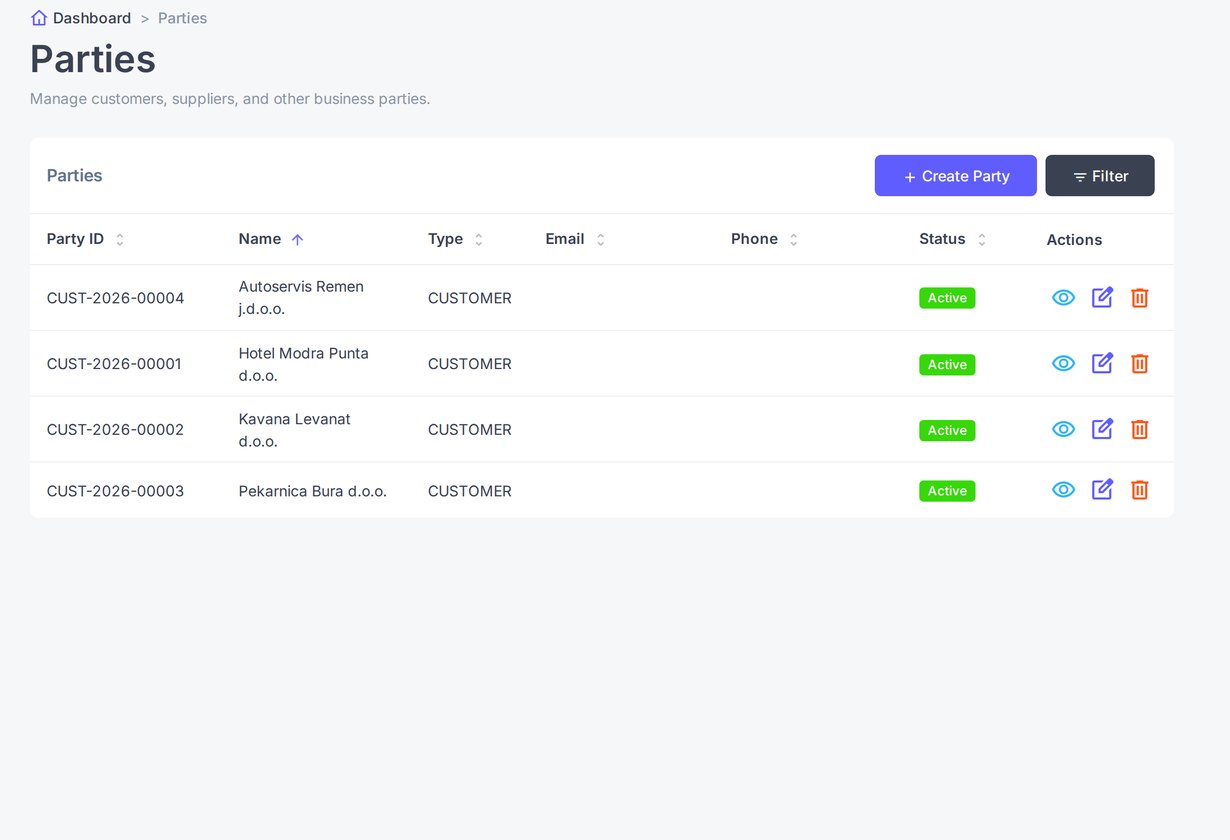Delete the Hotel Modra Punta d.o.o. party
Screen dimensions: 1230x840
(1139, 363)
